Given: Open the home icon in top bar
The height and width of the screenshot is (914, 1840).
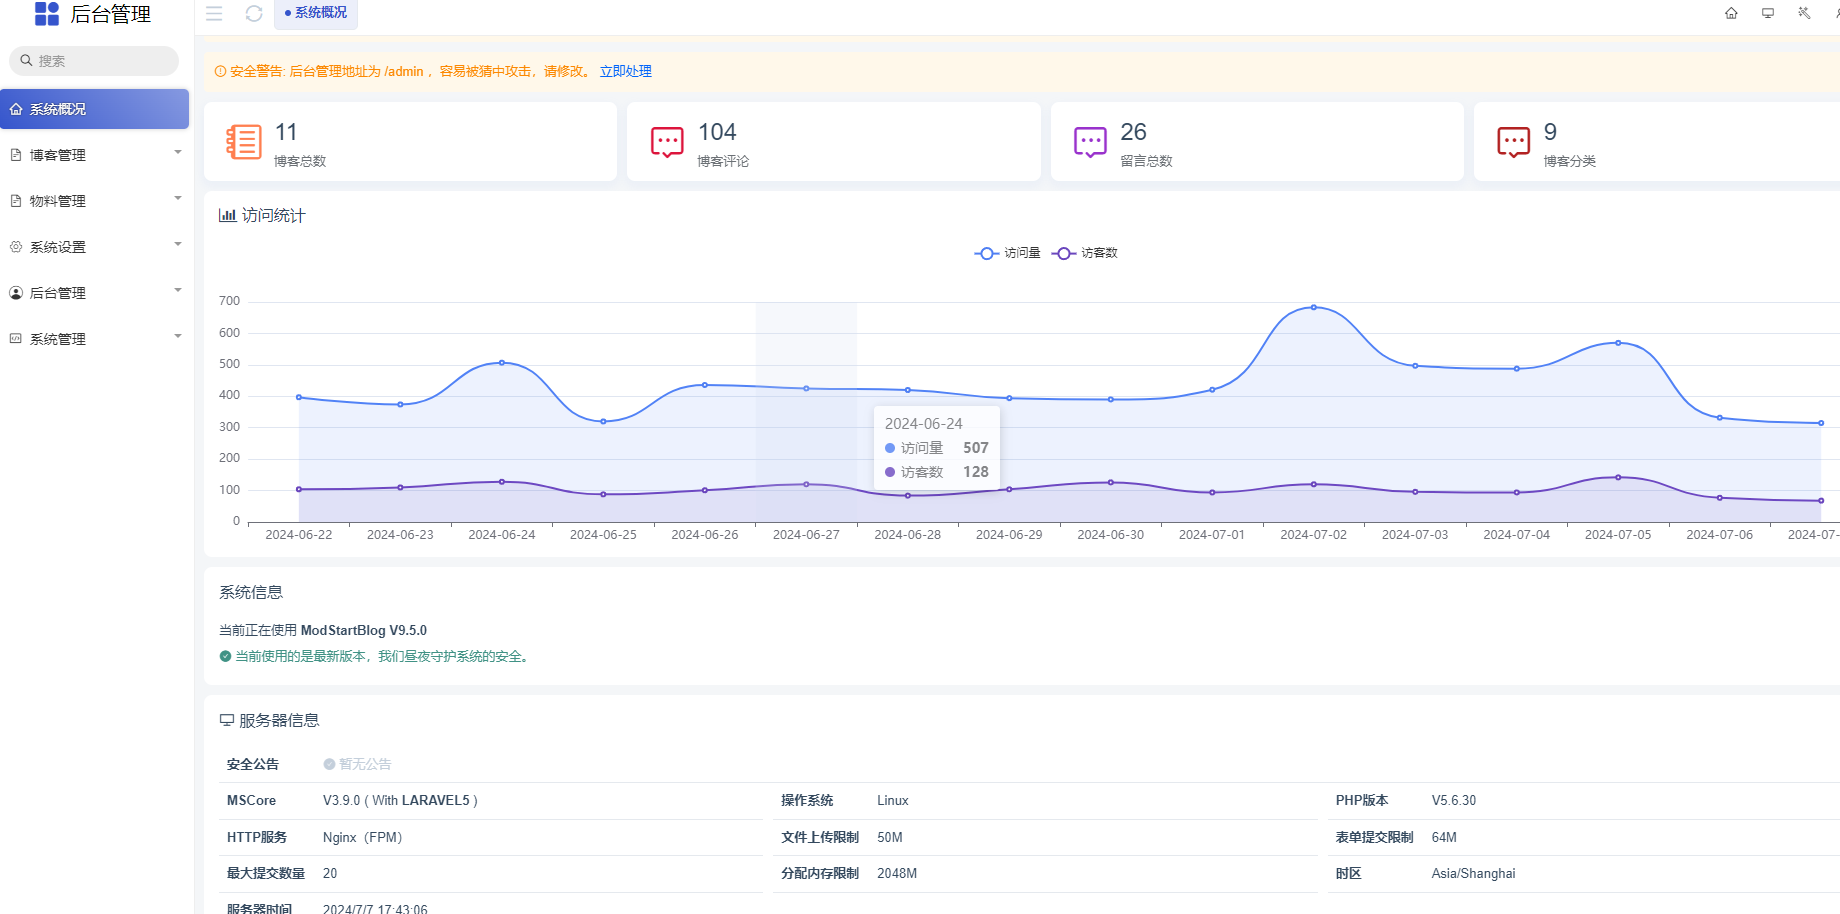Looking at the screenshot, I should 1731,13.
